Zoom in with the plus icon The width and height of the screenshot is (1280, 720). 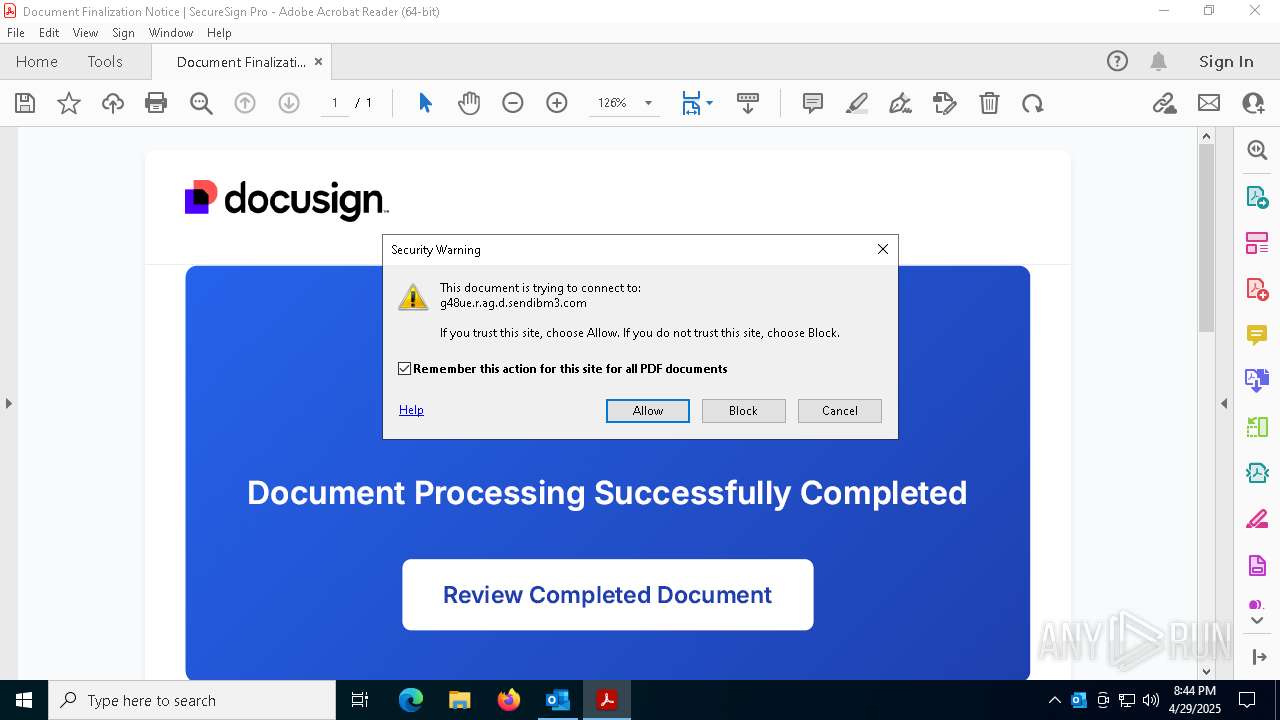pyautogui.click(x=557, y=103)
